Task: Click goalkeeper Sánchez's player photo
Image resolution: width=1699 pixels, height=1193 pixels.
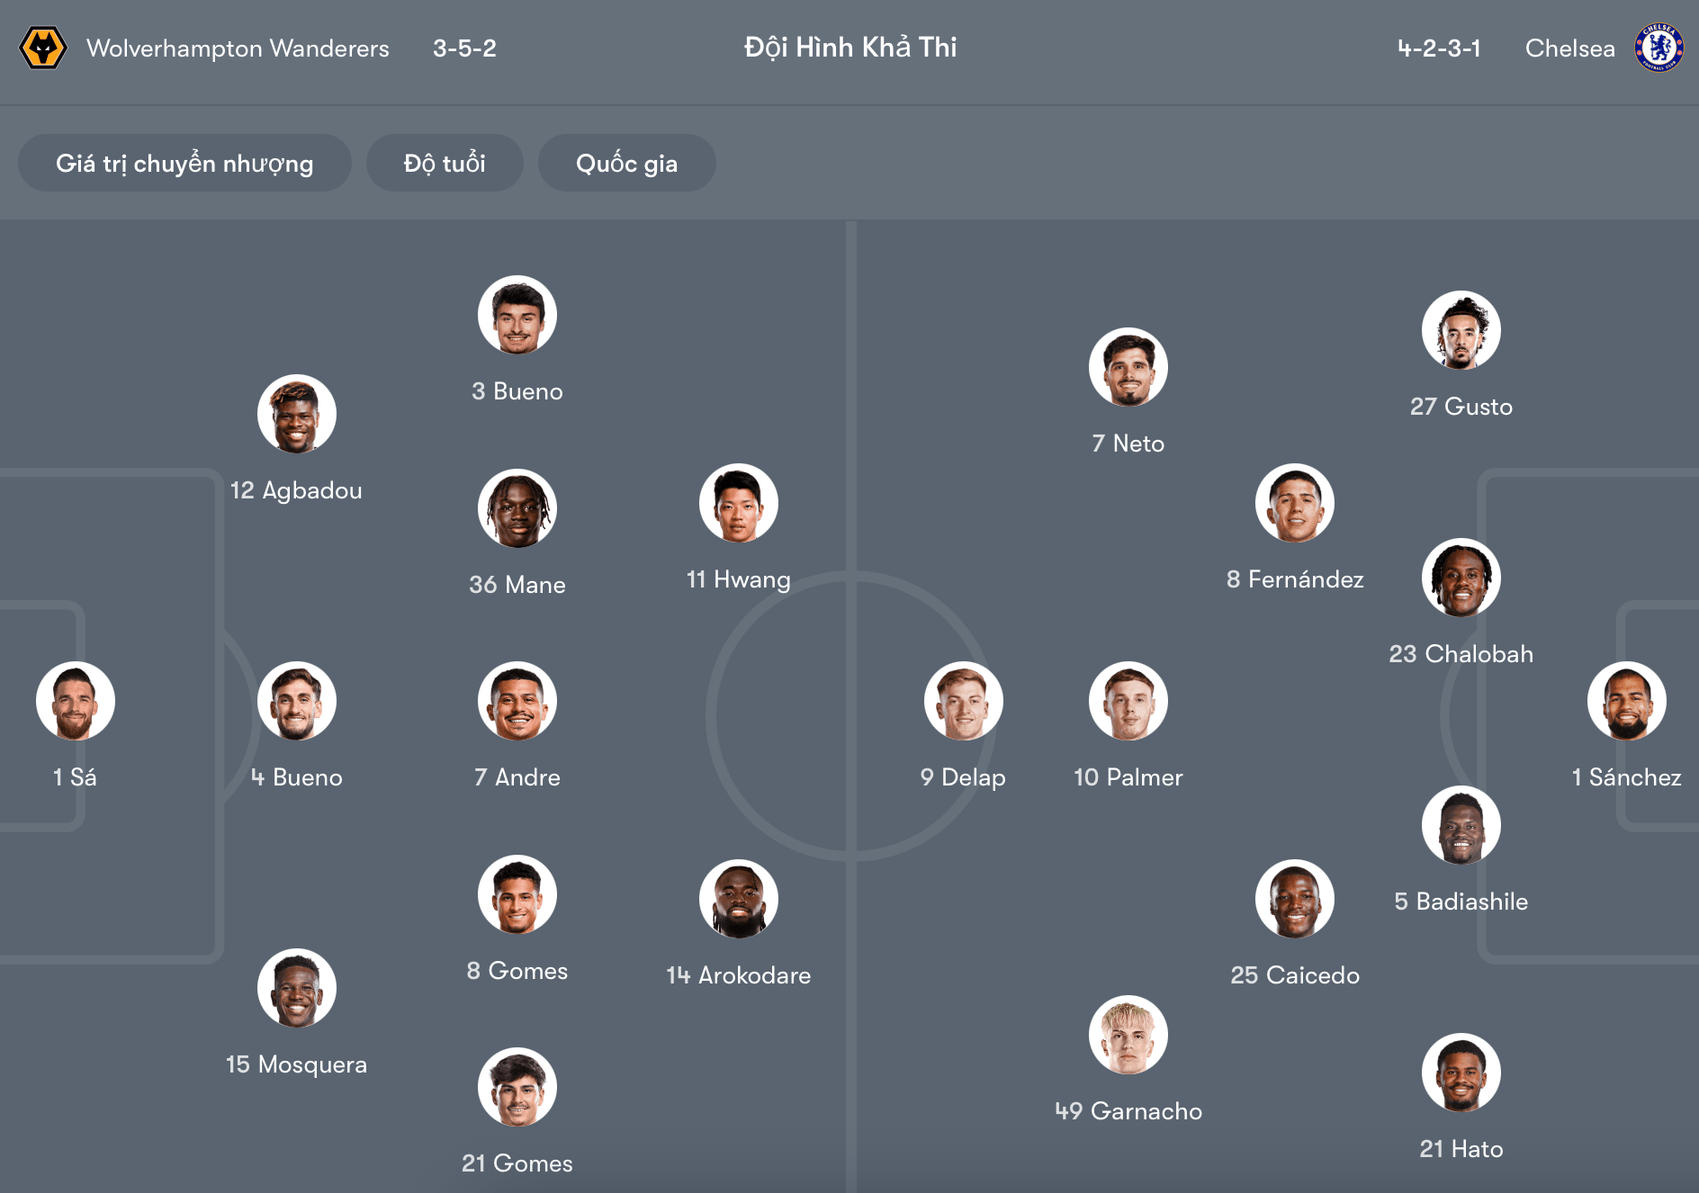Action: pyautogui.click(x=1626, y=700)
